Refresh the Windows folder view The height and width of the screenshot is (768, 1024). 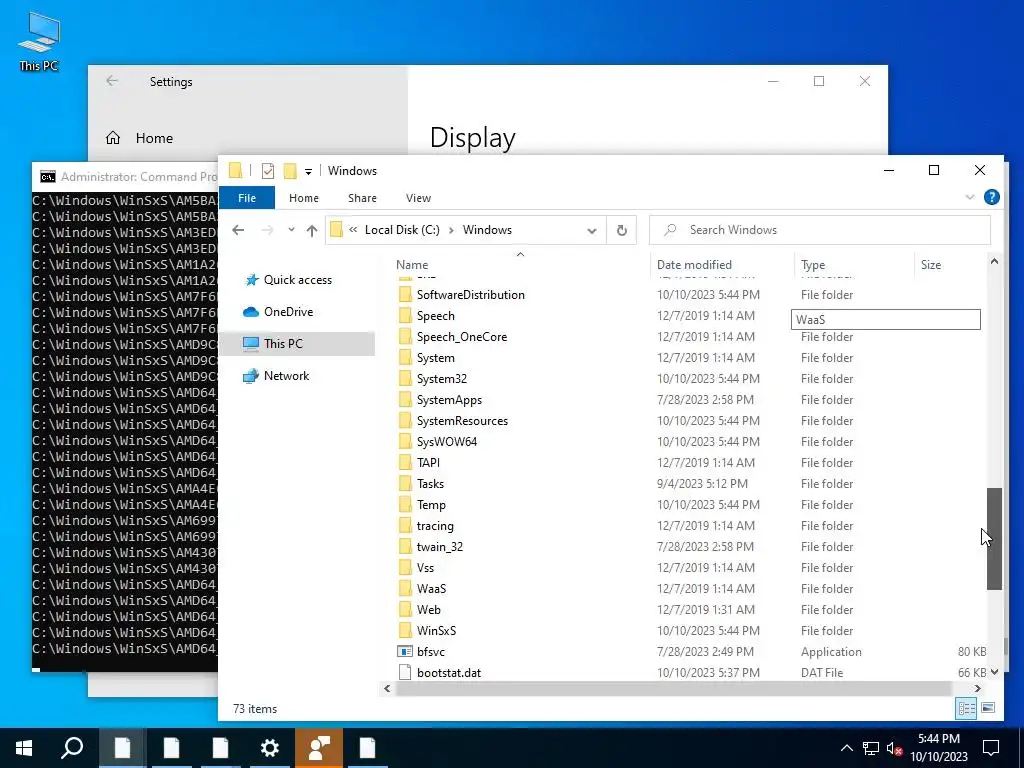point(622,231)
